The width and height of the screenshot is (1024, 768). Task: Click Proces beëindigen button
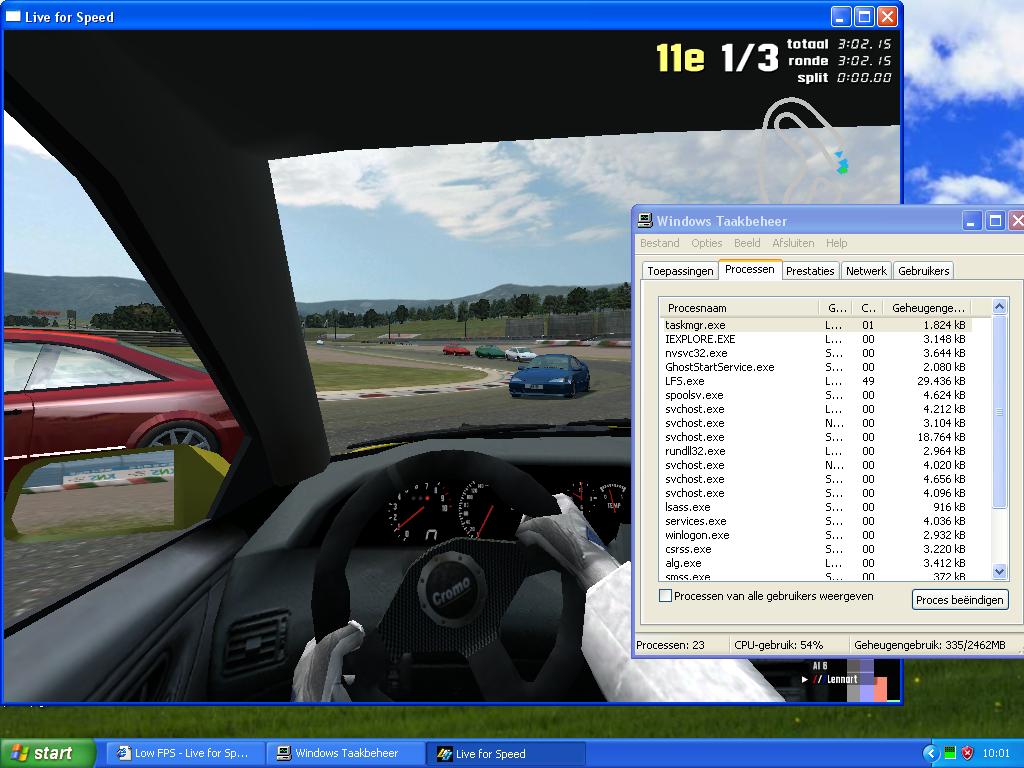pos(960,600)
